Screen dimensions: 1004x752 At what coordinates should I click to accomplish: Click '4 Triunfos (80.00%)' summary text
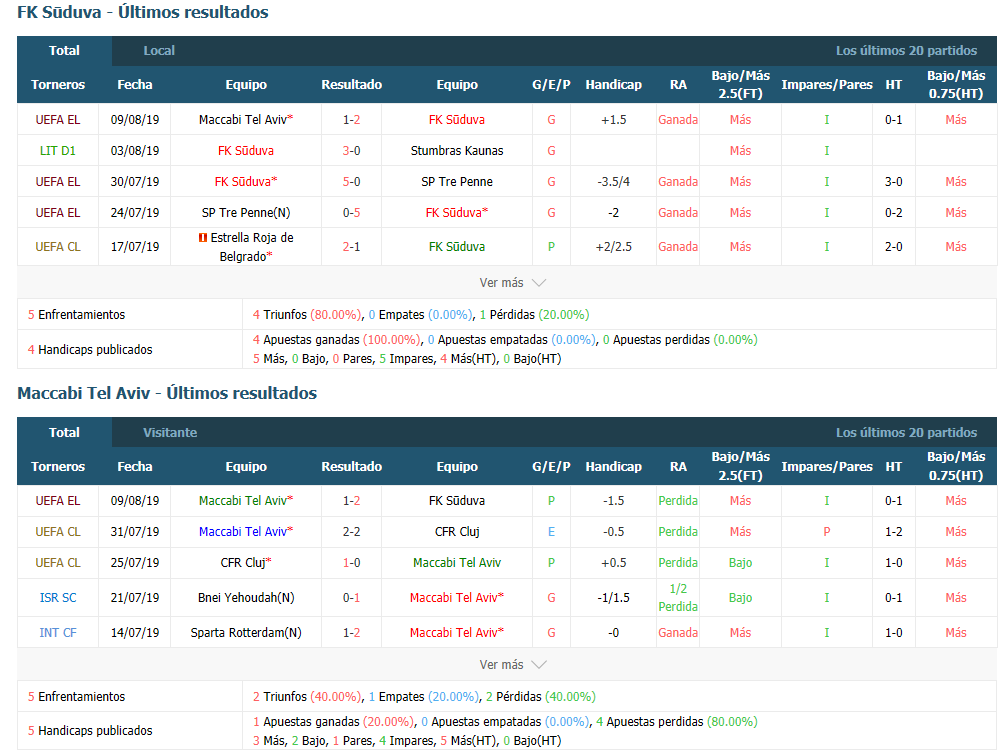point(307,315)
